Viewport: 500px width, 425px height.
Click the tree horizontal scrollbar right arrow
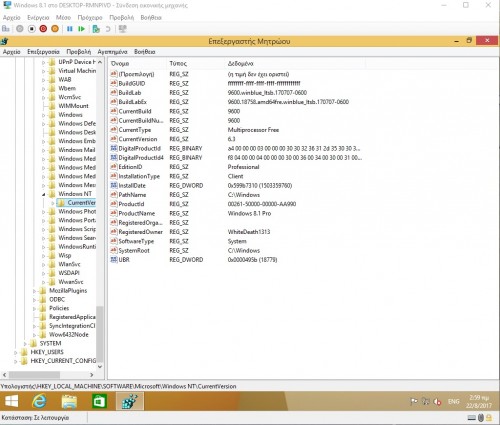click(x=91, y=375)
